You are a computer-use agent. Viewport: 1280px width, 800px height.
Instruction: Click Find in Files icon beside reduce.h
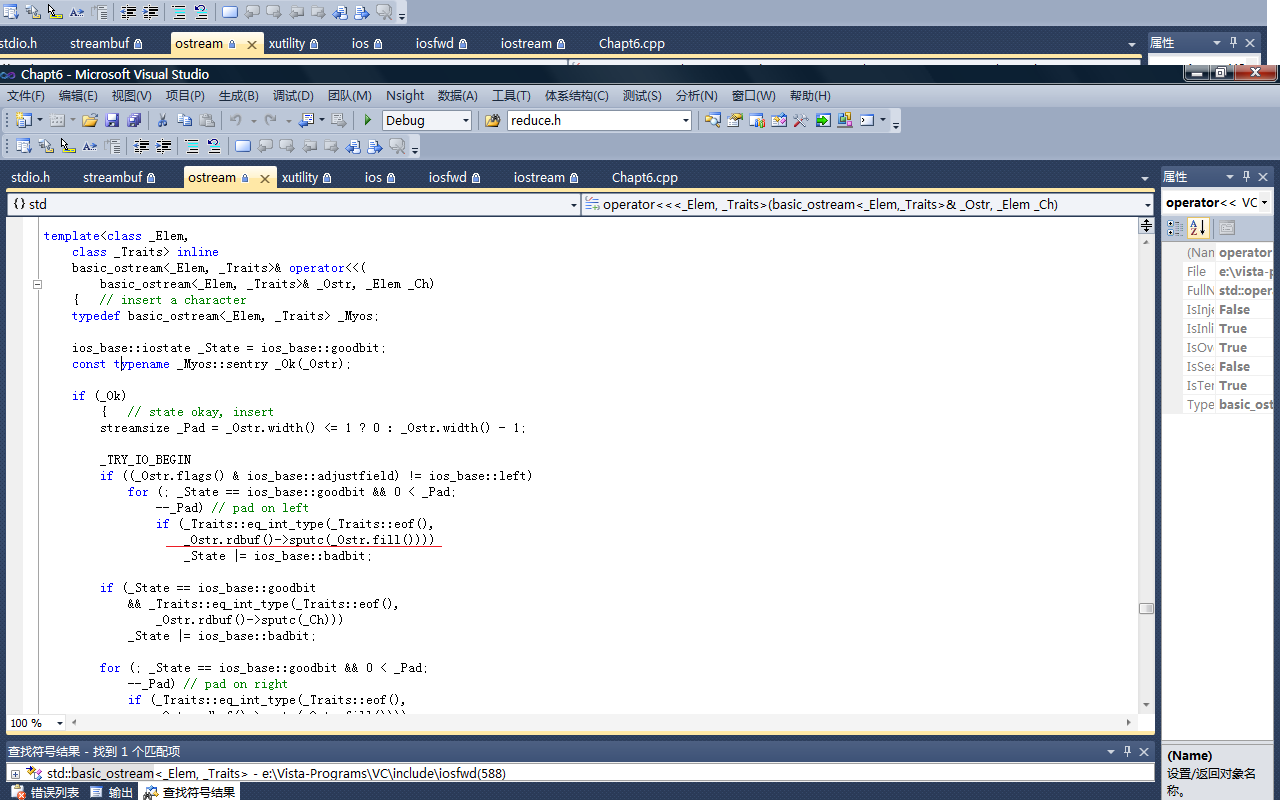click(x=493, y=120)
